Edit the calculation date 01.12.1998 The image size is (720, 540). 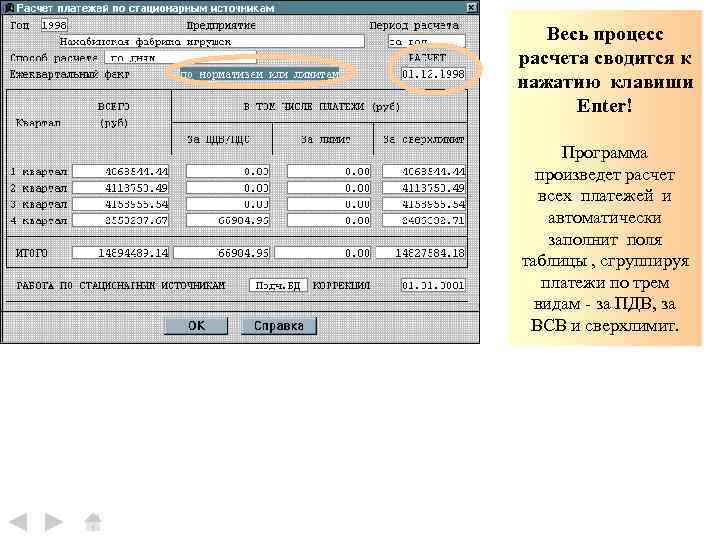coord(433,74)
